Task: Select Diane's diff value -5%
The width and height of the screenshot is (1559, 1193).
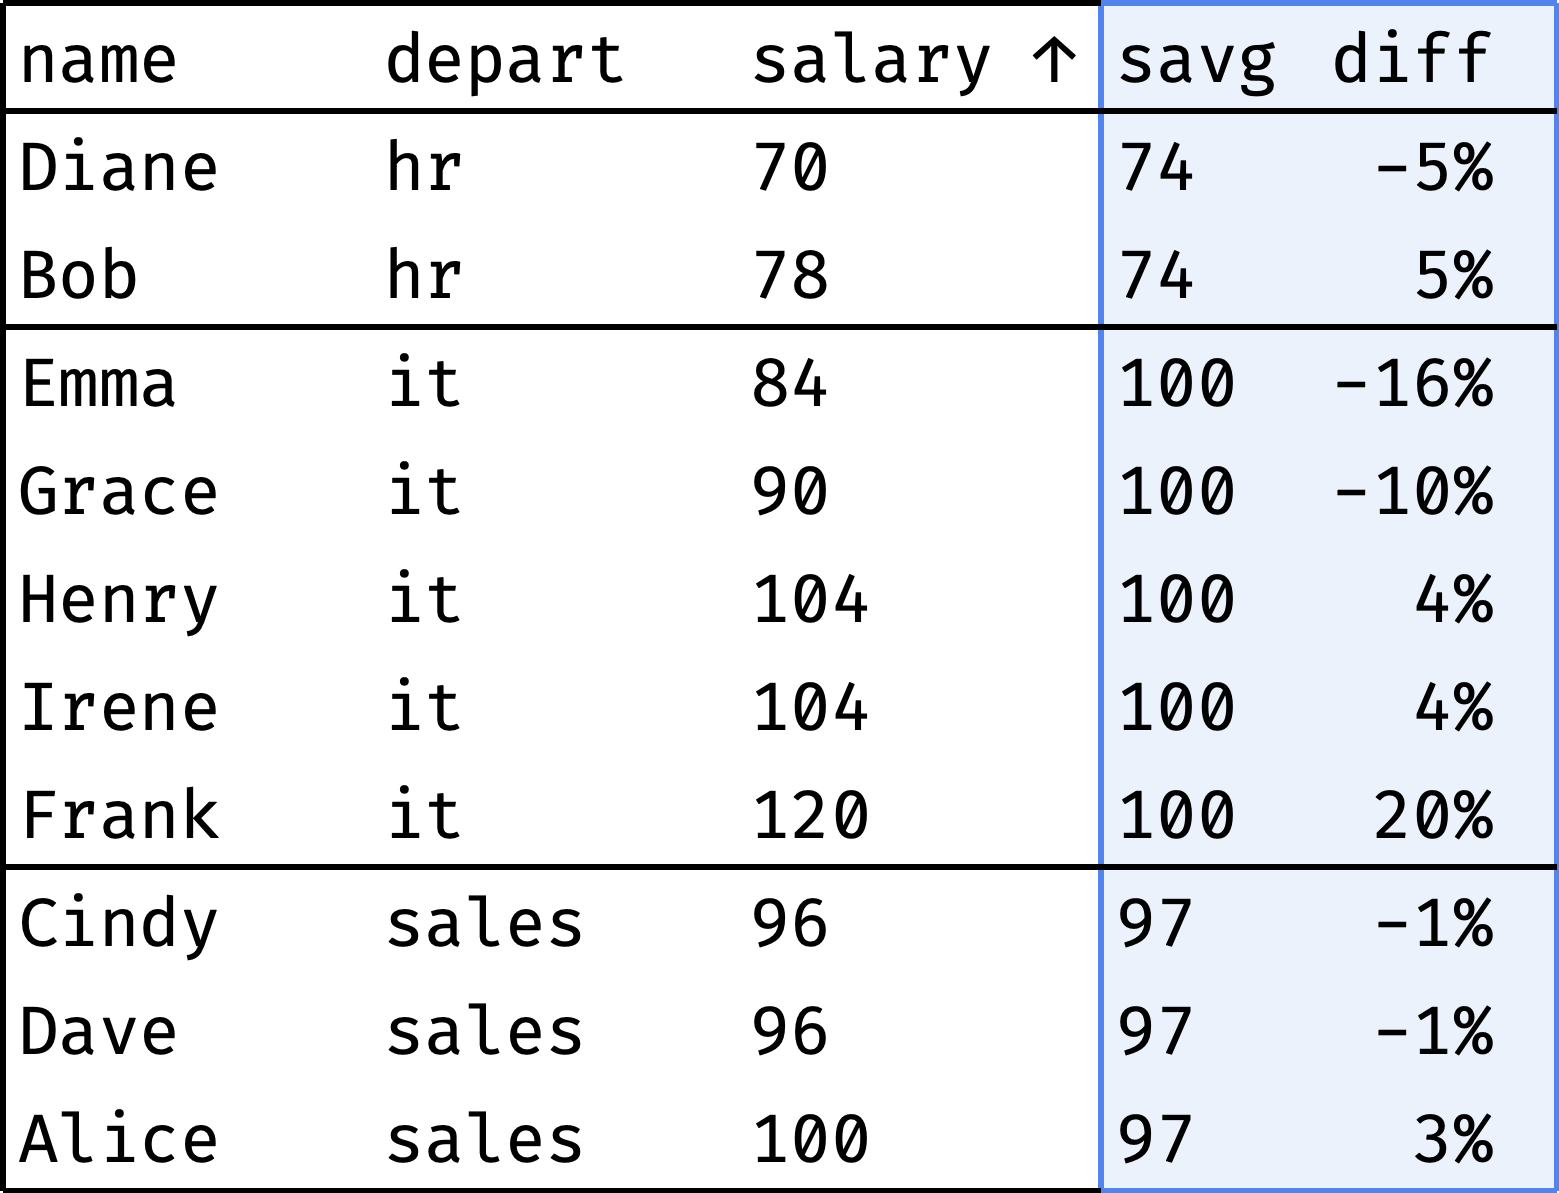Action: tap(1434, 167)
